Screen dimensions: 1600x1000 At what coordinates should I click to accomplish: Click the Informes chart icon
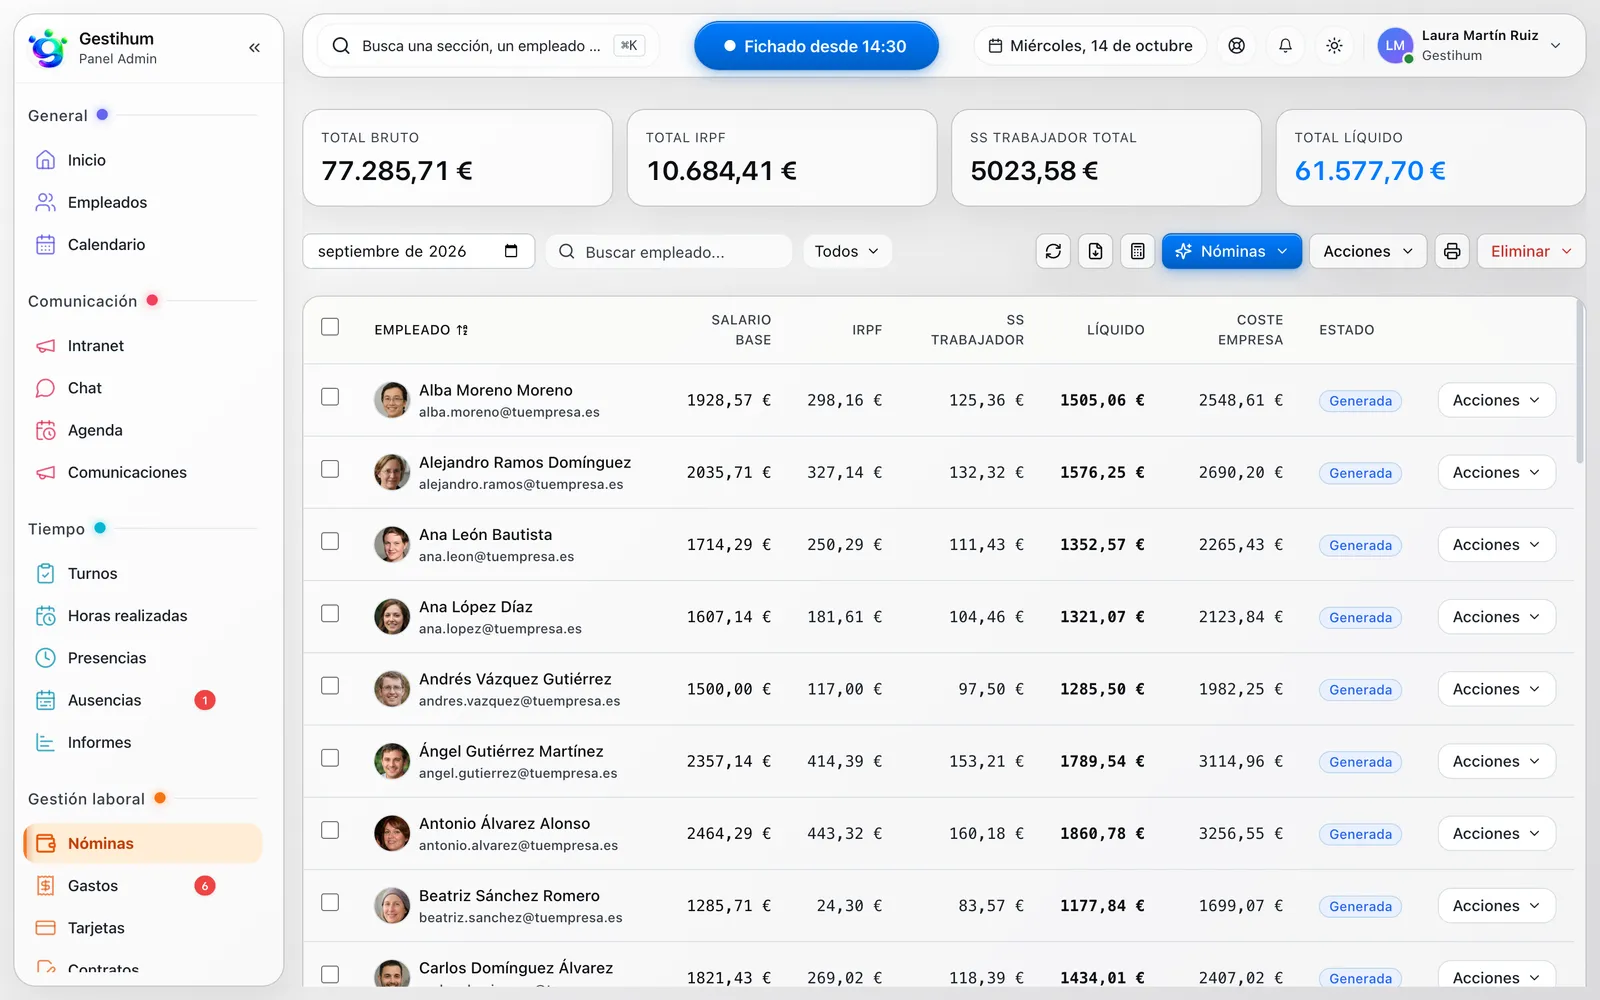(45, 742)
